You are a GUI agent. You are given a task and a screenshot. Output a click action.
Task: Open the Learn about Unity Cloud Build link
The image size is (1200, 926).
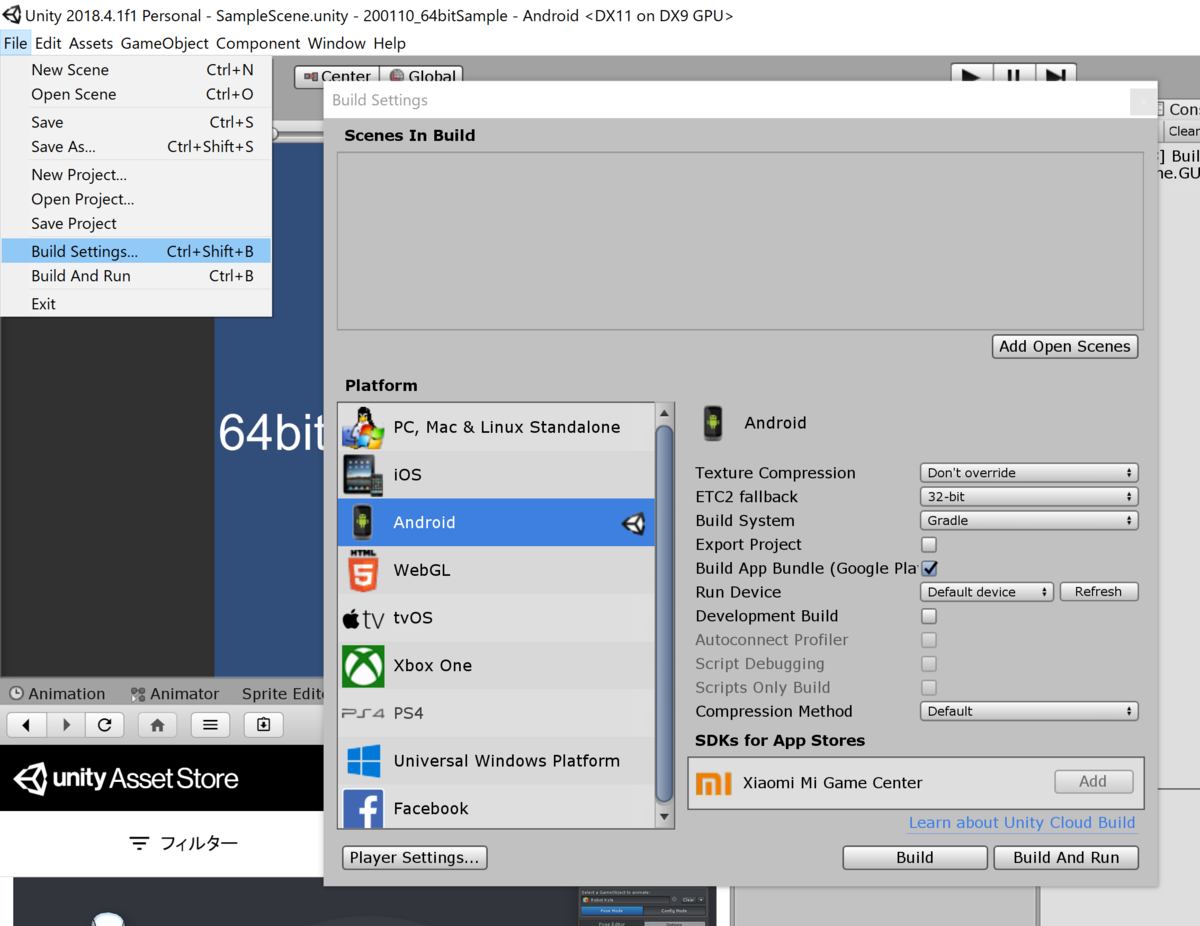(x=1022, y=823)
